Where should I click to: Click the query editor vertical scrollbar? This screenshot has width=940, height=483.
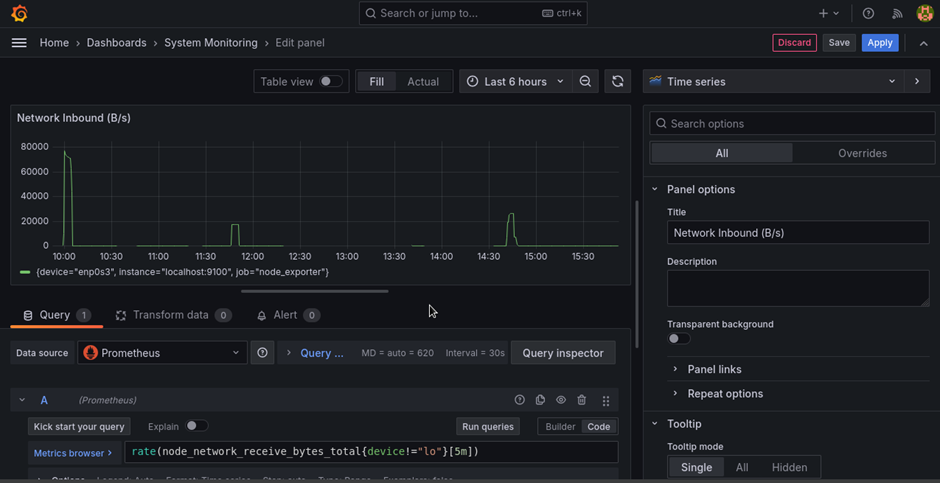636,274
